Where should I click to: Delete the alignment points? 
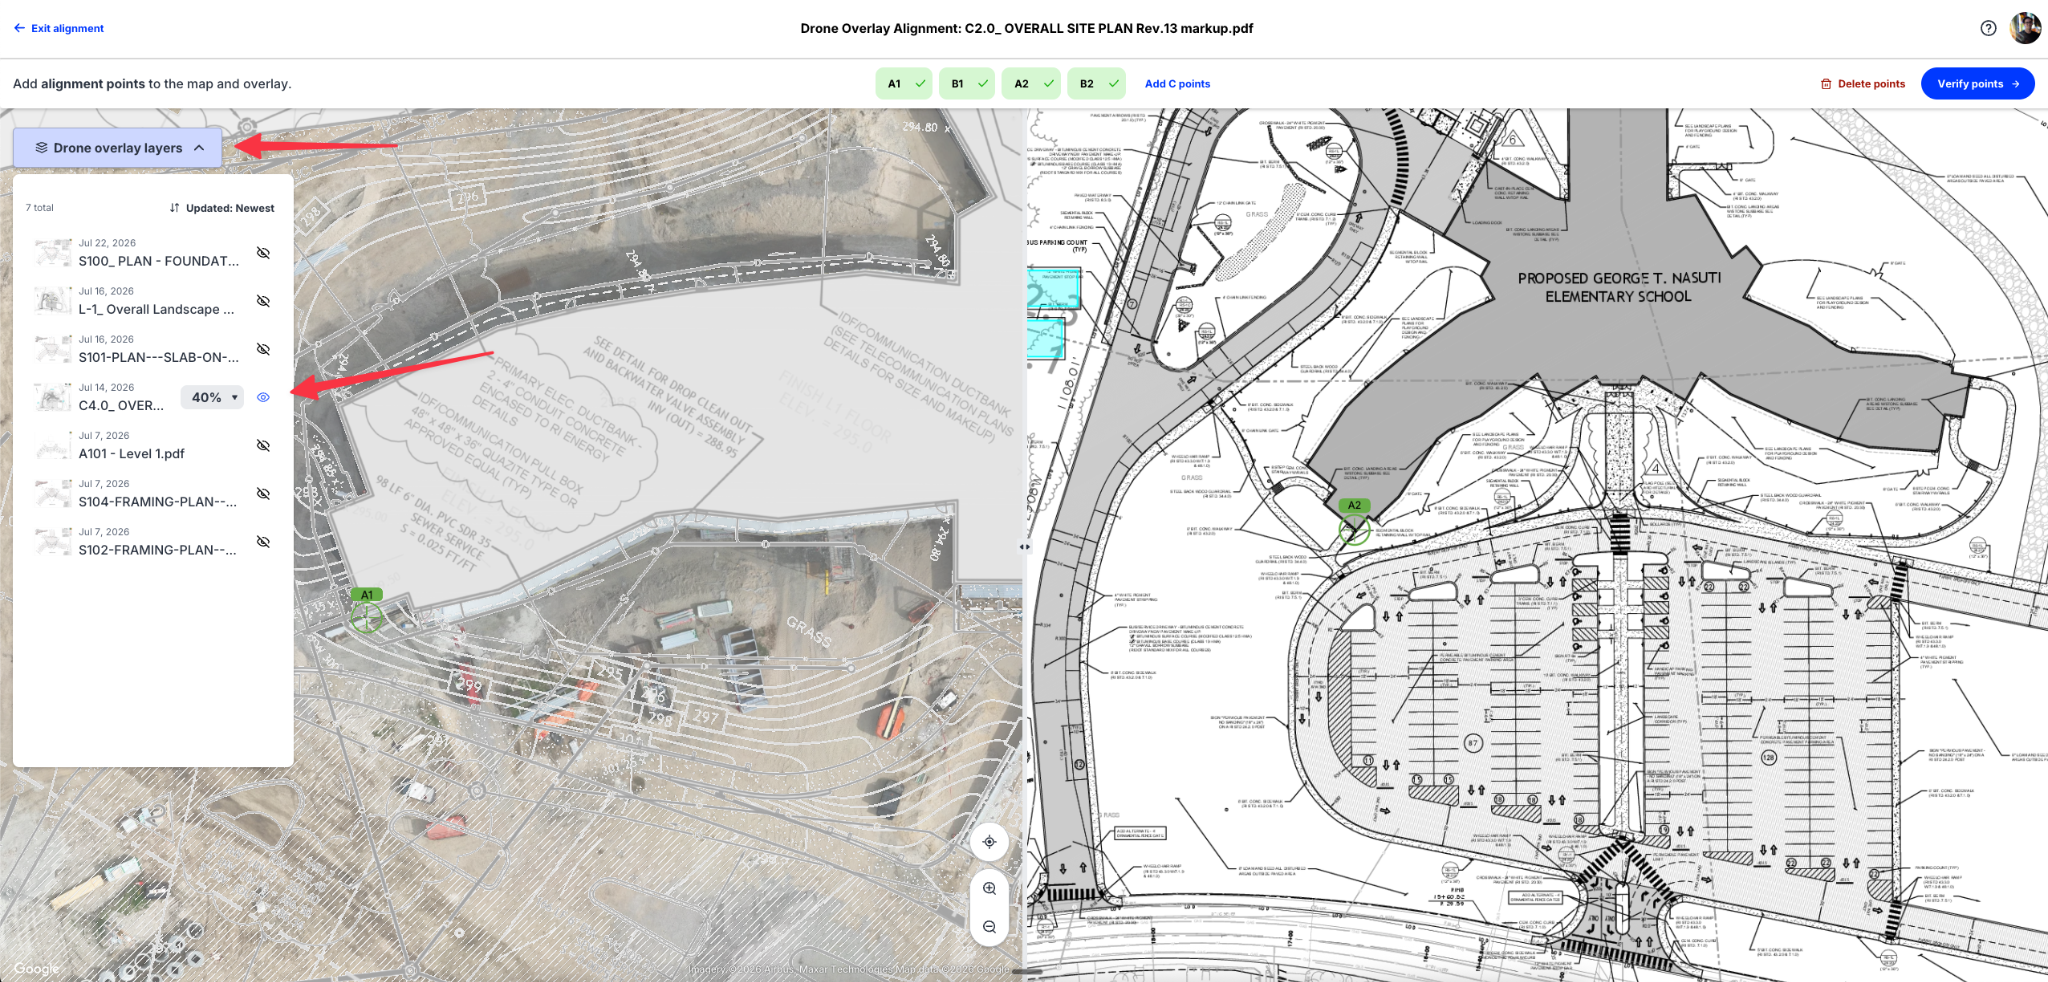click(1863, 84)
